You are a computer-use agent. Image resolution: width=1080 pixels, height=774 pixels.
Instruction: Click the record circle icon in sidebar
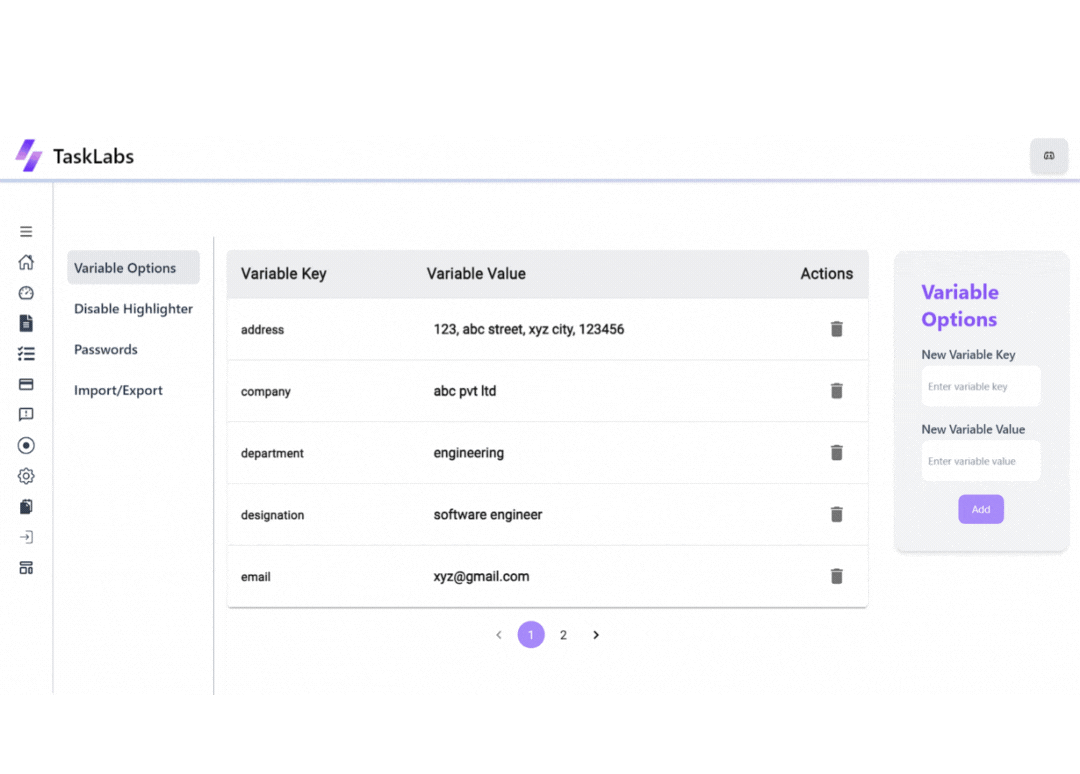click(x=26, y=445)
